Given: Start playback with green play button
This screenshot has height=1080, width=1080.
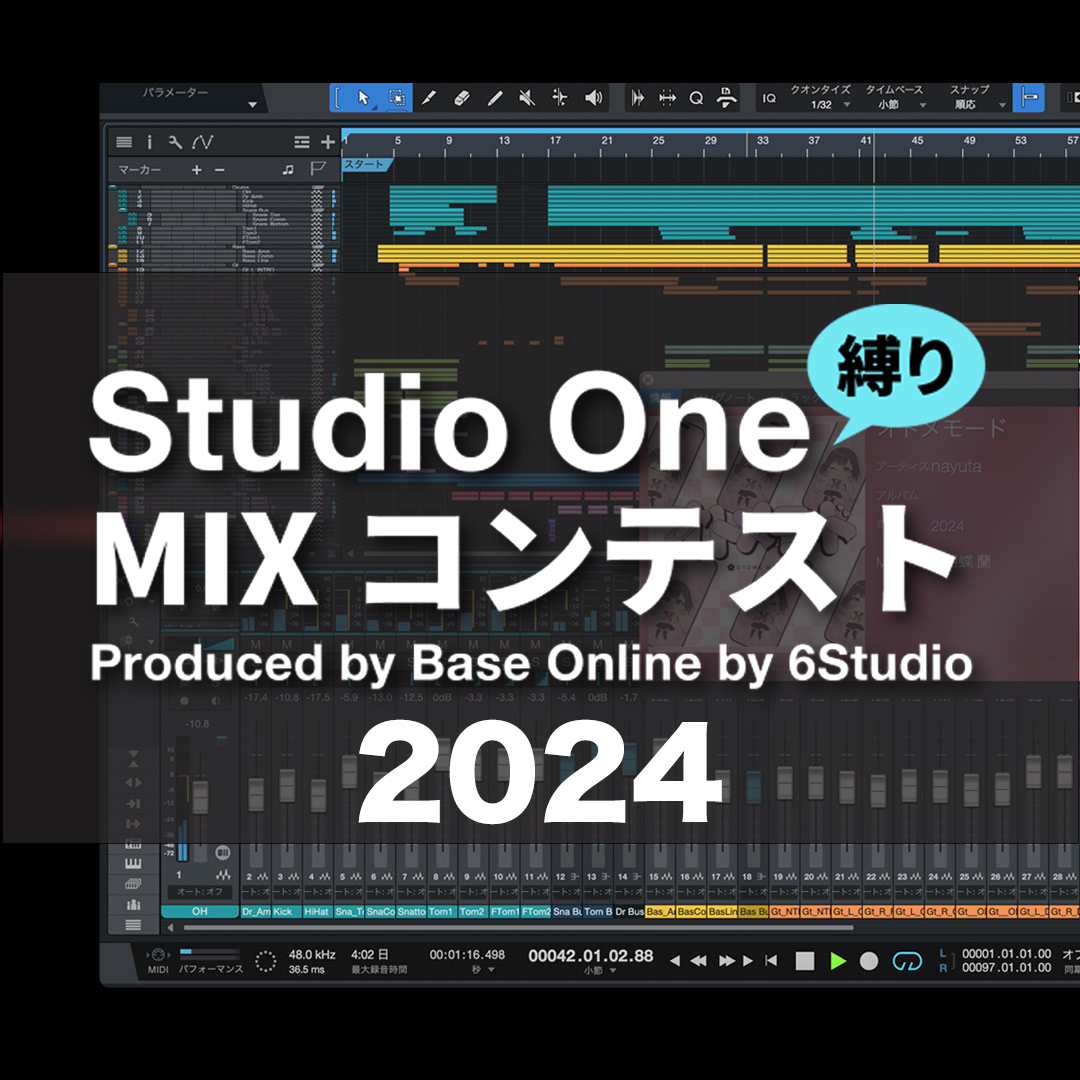Looking at the screenshot, I should (x=838, y=961).
